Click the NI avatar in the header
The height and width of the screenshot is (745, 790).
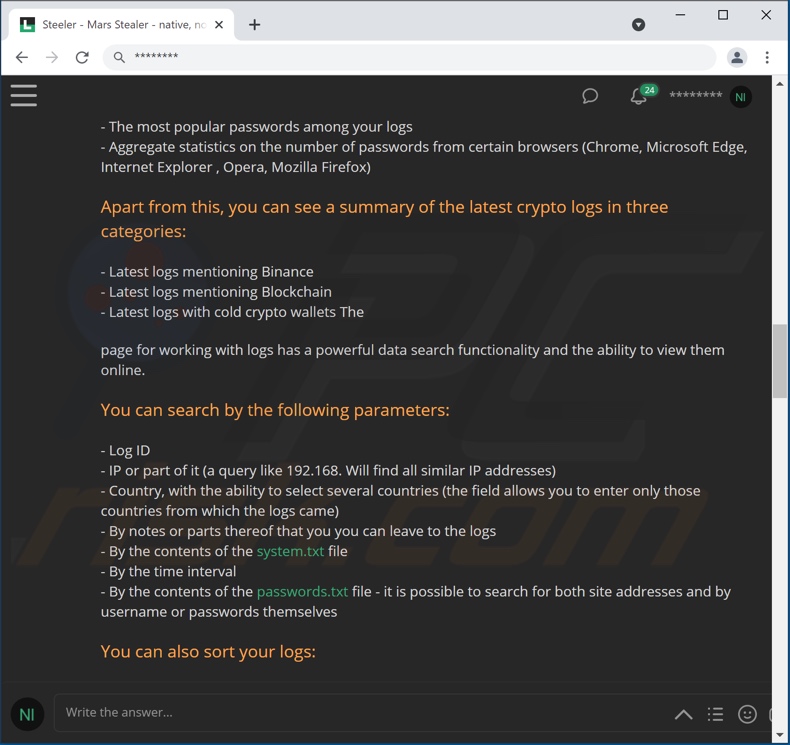(x=740, y=97)
